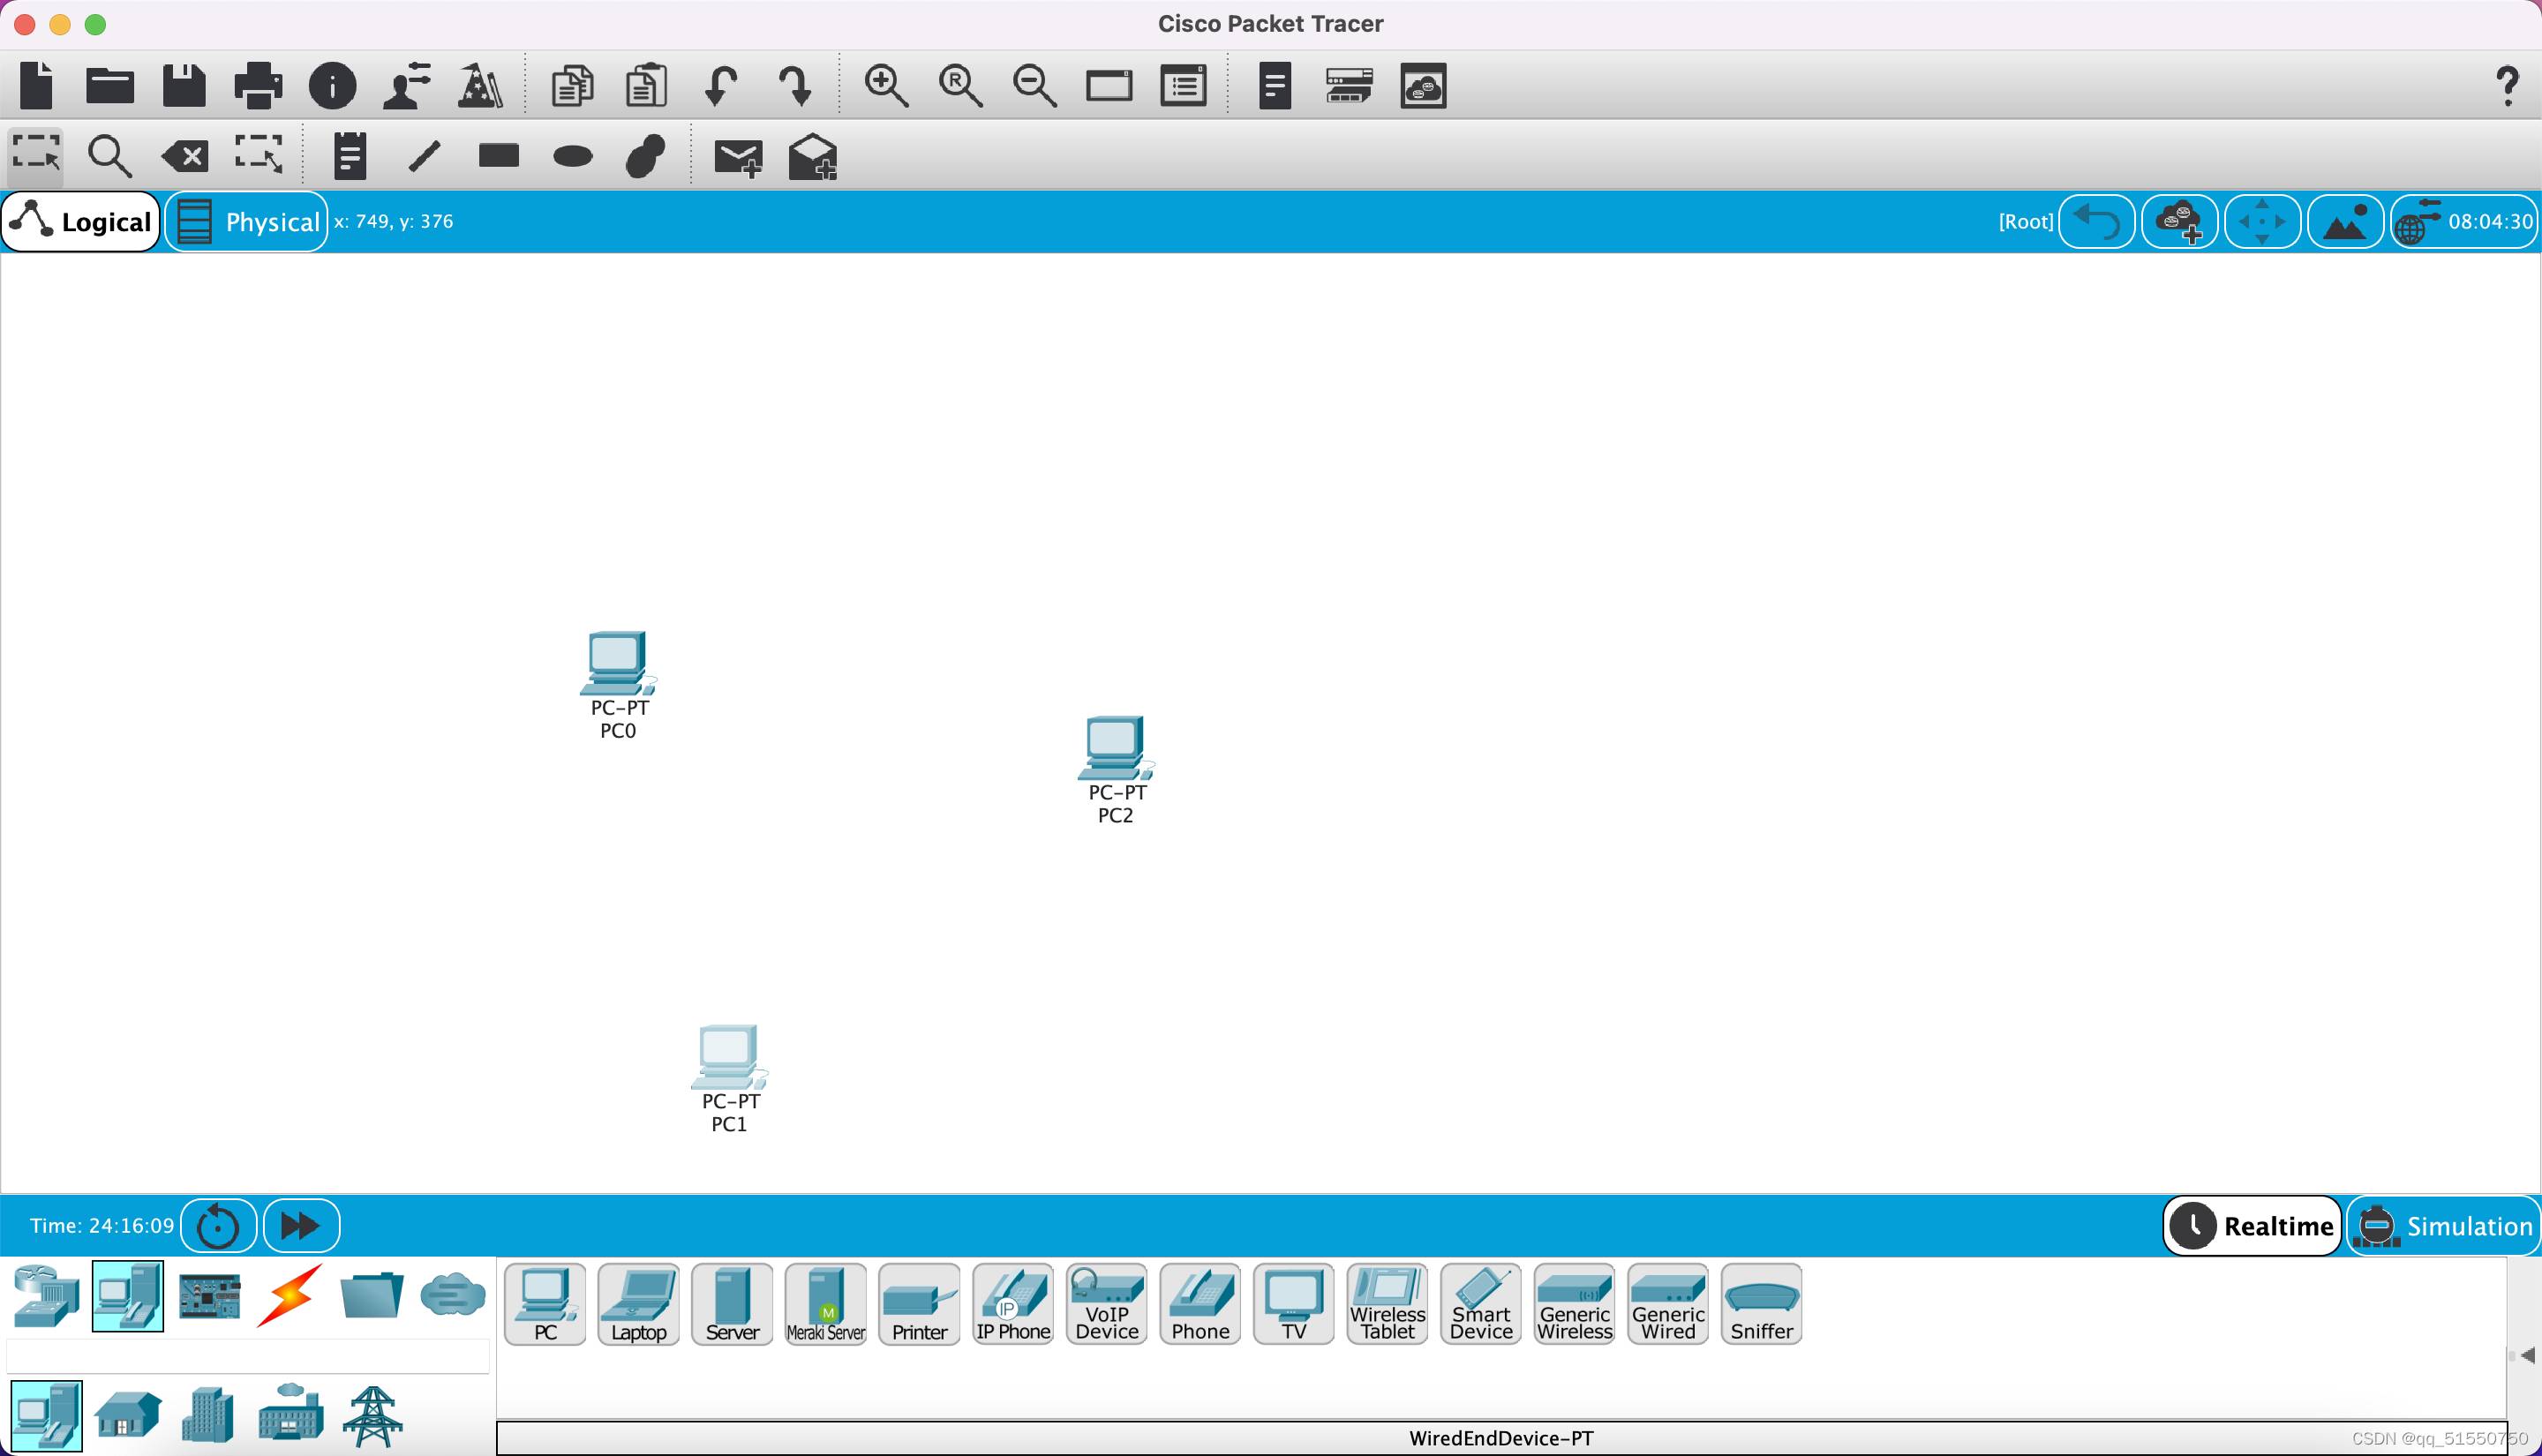Pick the PC device from the palette
Viewport: 2542px width, 1456px height.
pos(545,1304)
